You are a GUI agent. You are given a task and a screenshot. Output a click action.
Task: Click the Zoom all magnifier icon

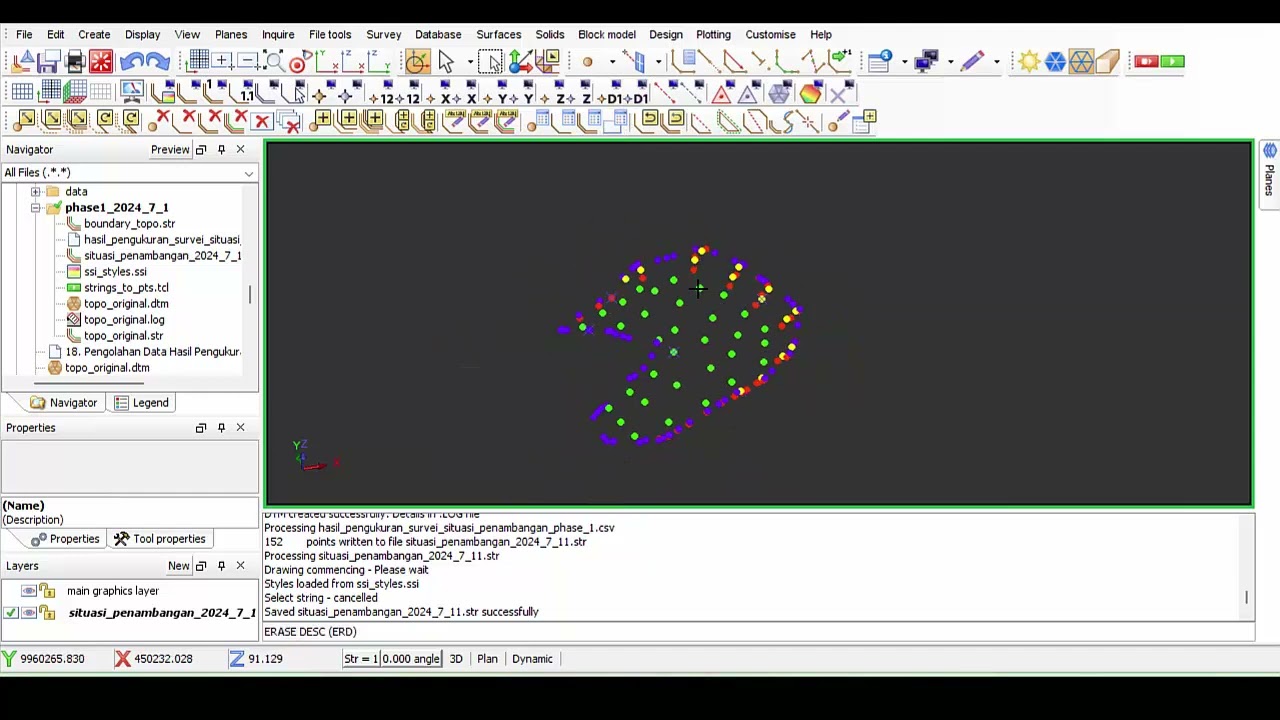(x=274, y=62)
